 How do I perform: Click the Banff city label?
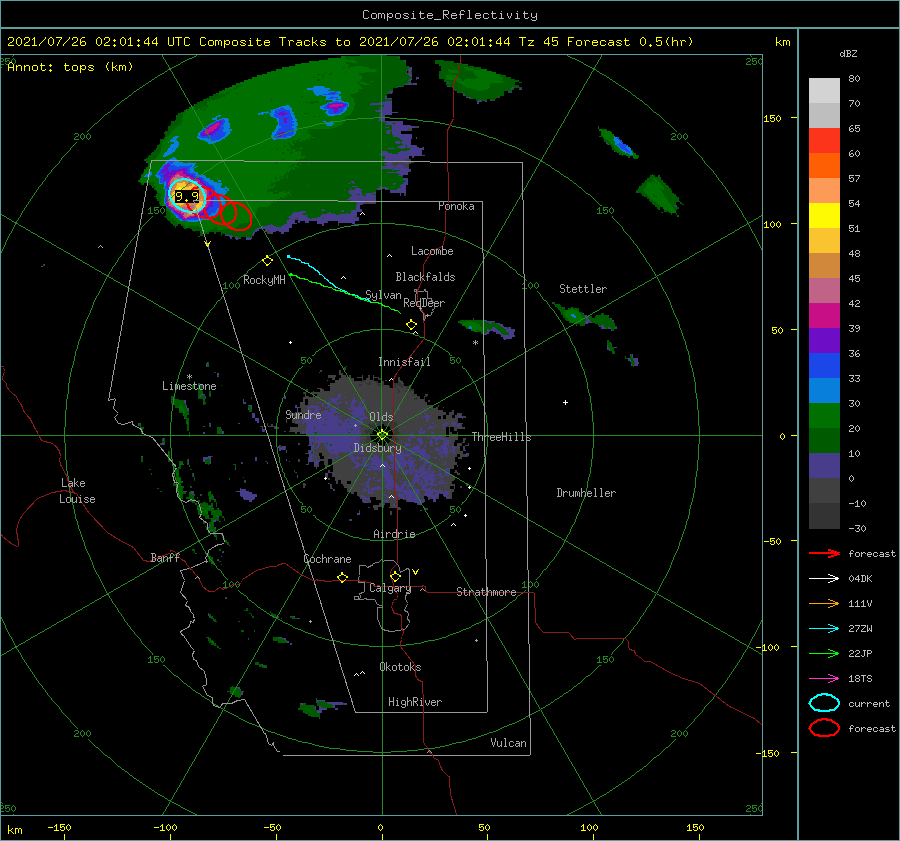pyautogui.click(x=165, y=557)
